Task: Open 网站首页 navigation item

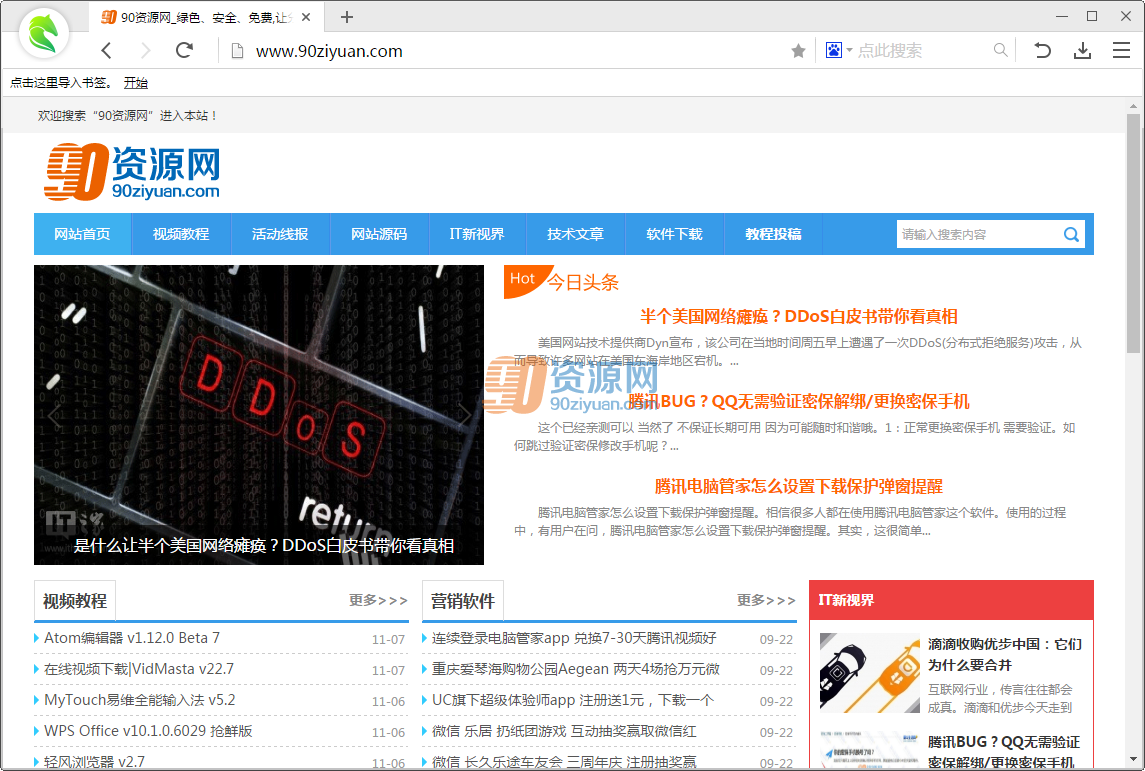Action: [x=83, y=234]
